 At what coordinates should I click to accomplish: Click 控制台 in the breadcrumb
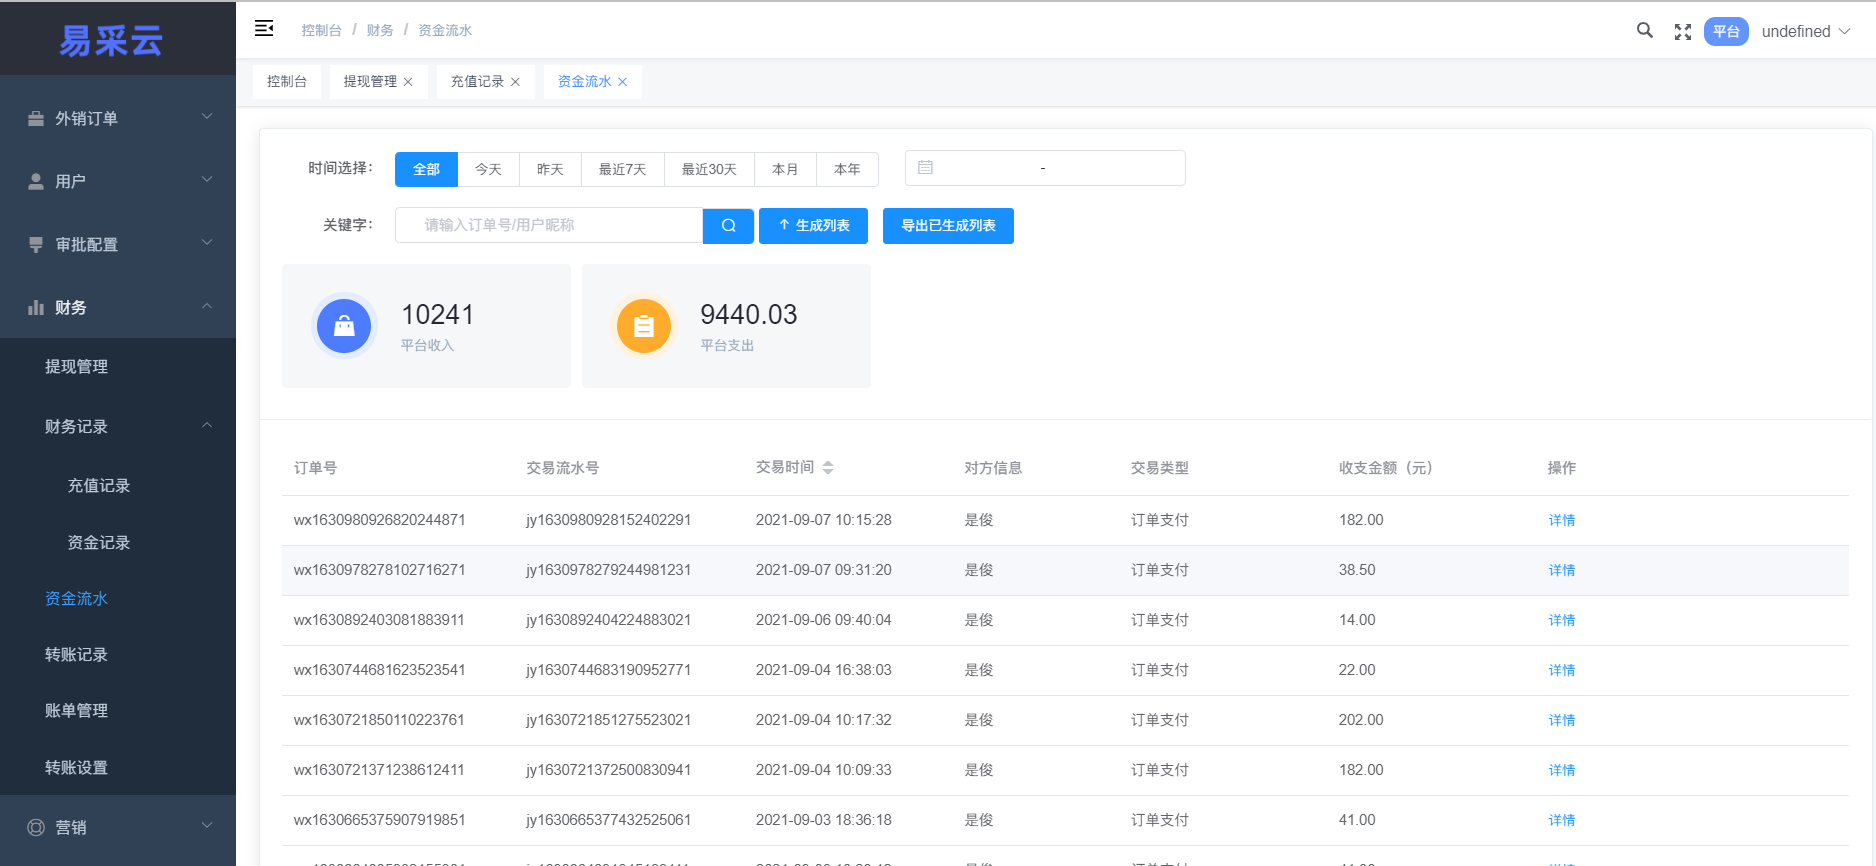click(321, 31)
